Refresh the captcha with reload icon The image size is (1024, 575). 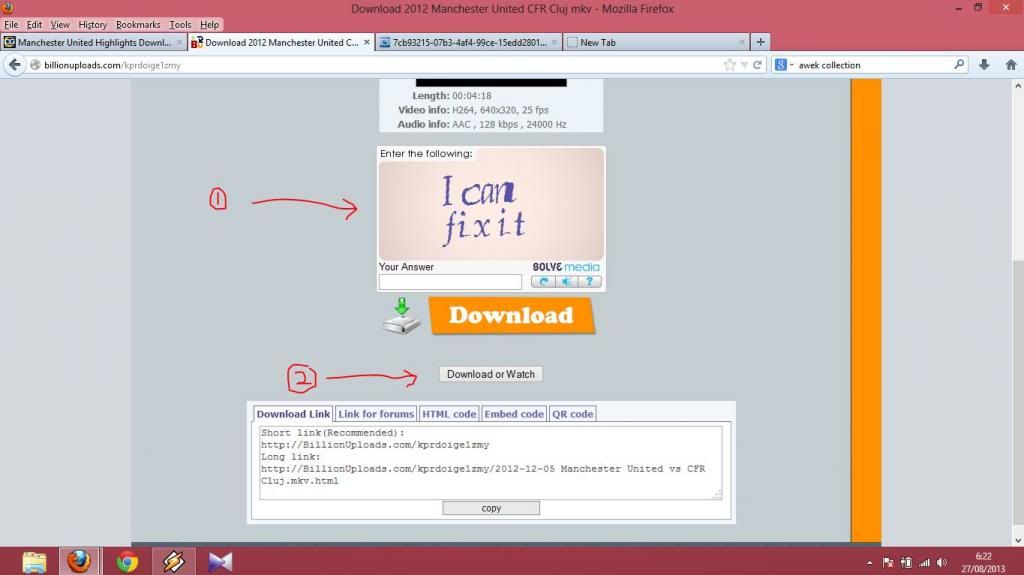(x=542, y=282)
